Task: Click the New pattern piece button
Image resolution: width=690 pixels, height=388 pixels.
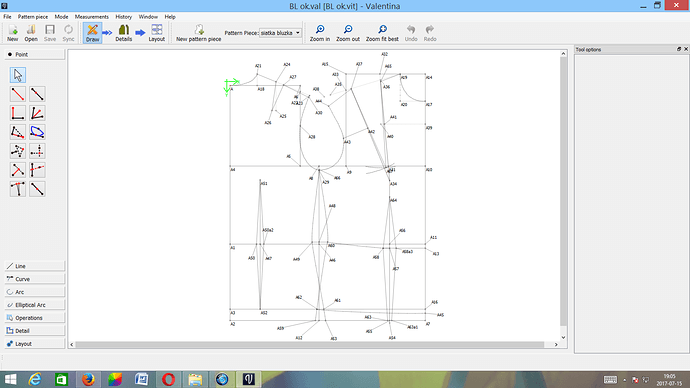Action: click(x=198, y=33)
